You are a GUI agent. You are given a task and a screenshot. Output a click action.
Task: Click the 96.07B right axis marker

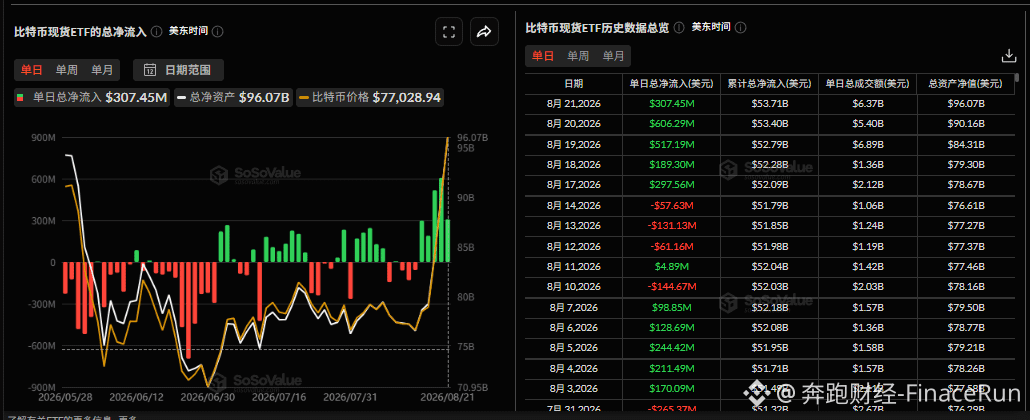coord(472,138)
